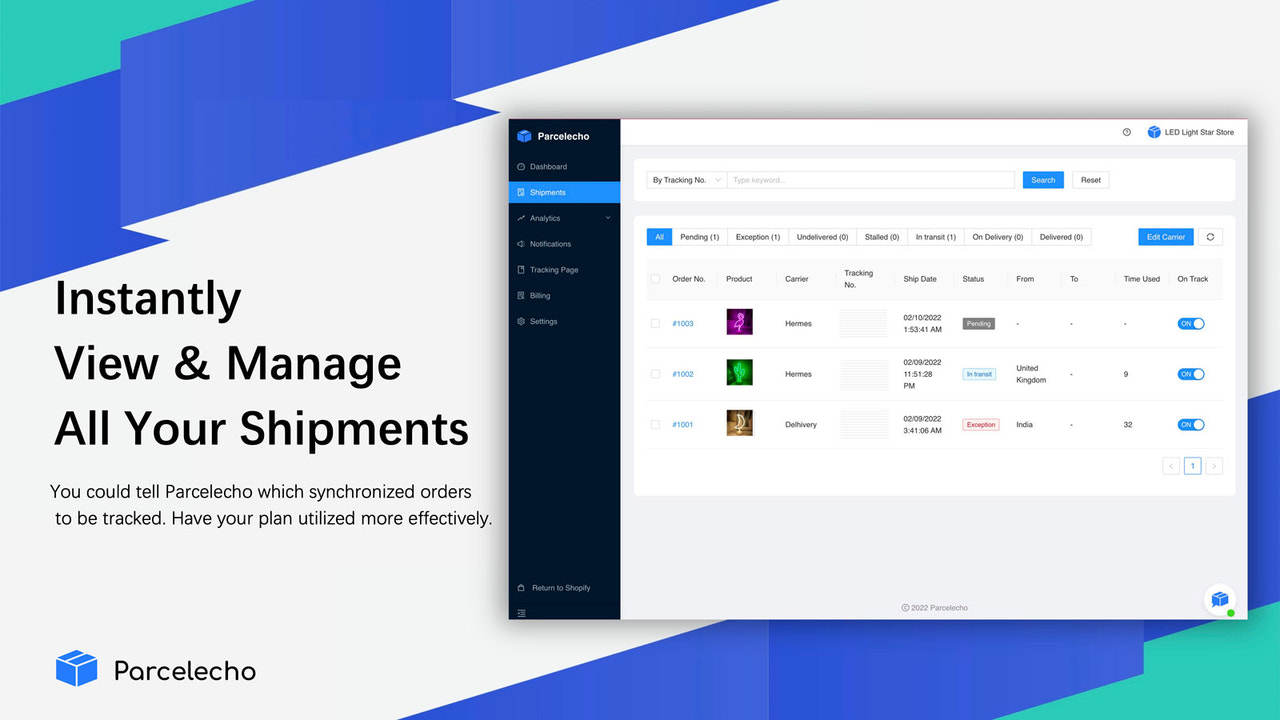Collapse the sidebar with the bottom icon

(x=521, y=612)
